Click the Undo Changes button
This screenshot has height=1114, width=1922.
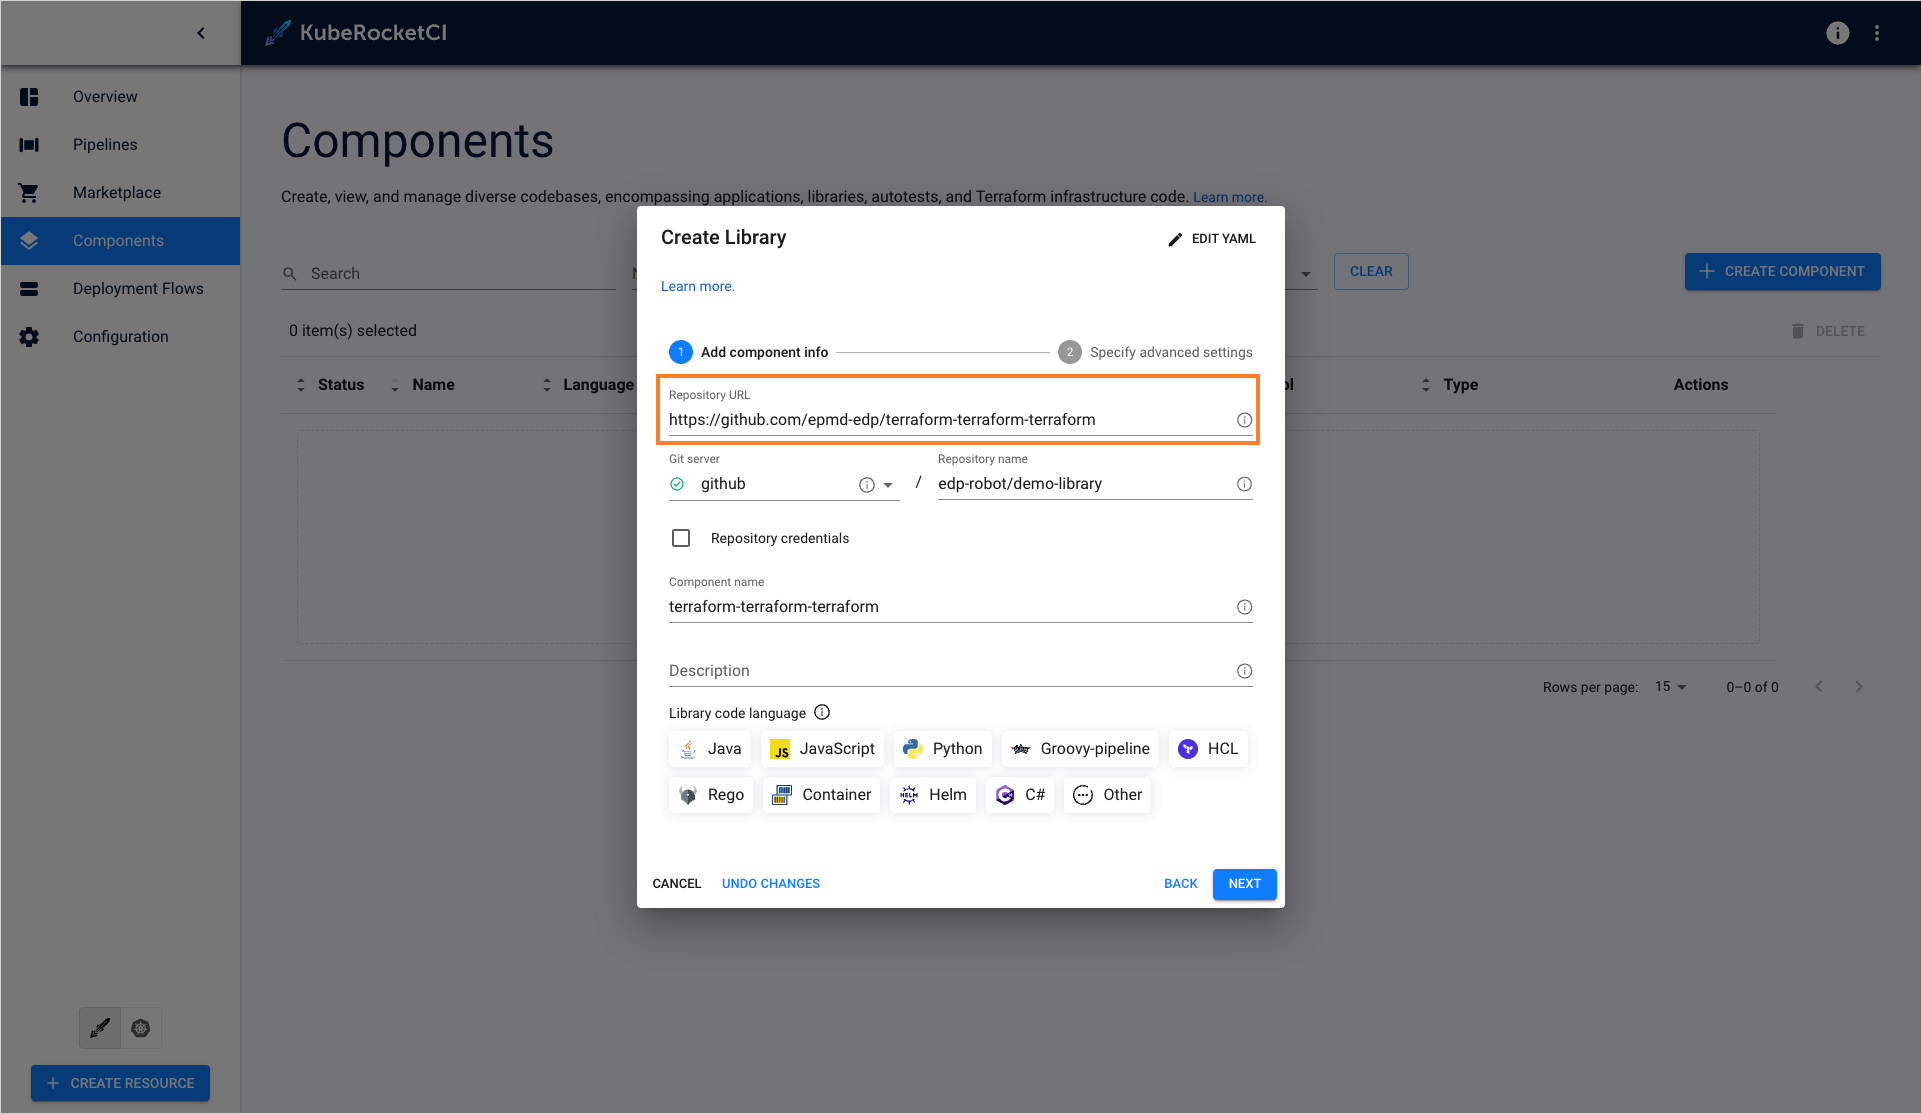pyautogui.click(x=770, y=884)
